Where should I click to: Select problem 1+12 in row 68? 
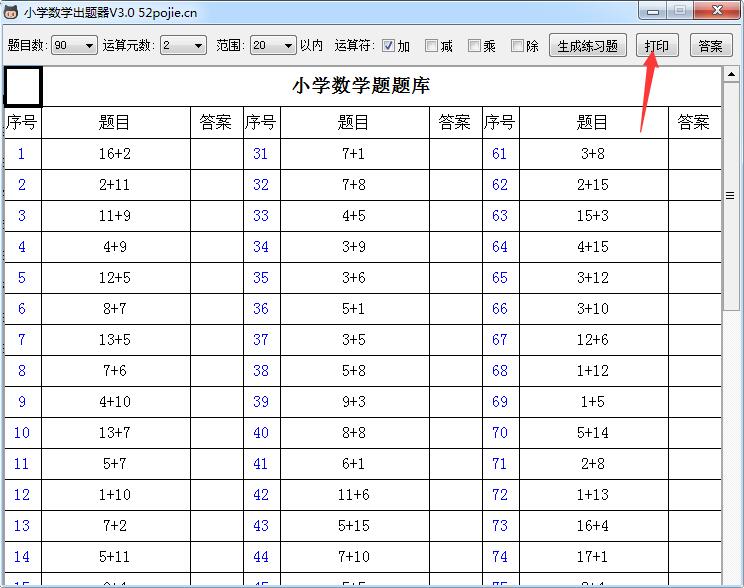pyautogui.click(x=594, y=371)
